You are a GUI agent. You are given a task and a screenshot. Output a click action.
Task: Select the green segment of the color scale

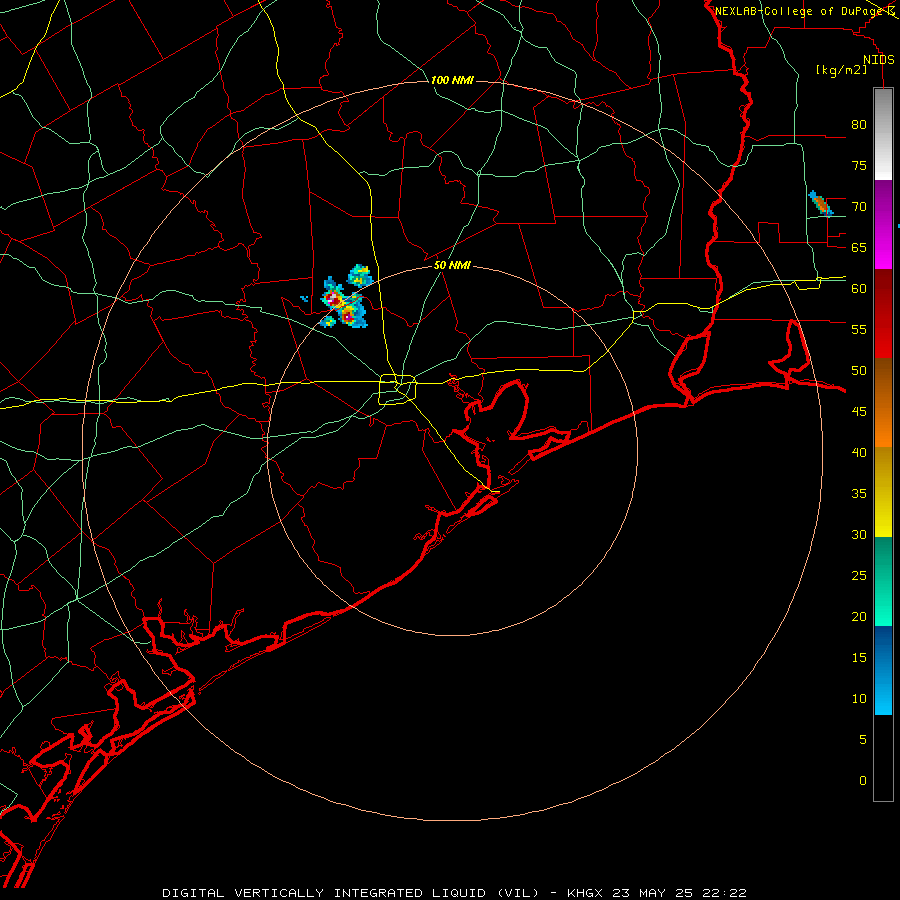883,581
